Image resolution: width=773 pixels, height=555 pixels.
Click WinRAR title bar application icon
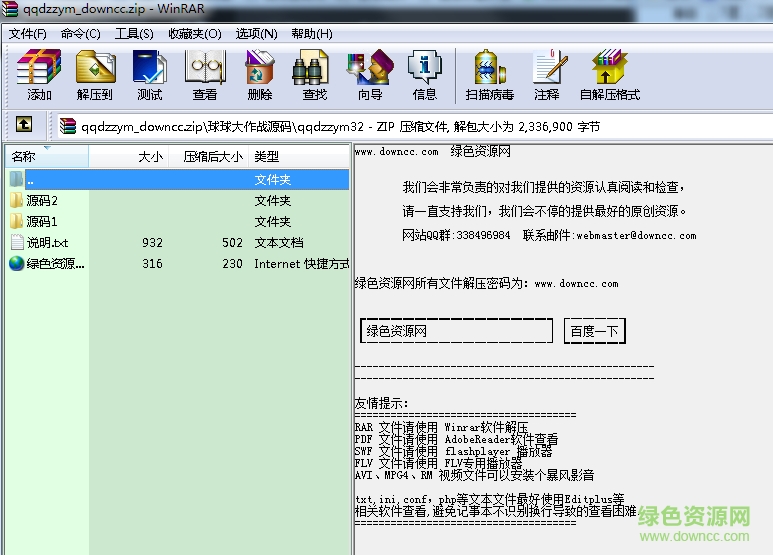[10, 9]
